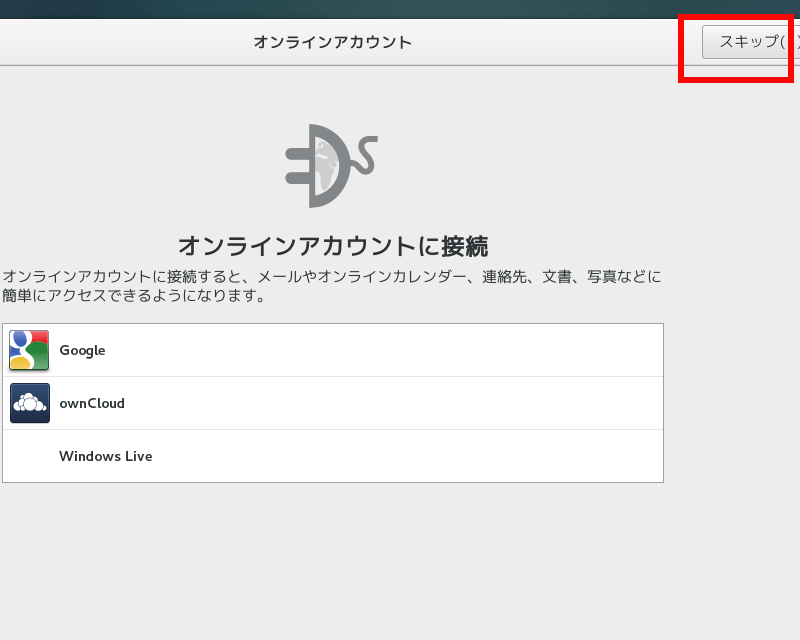Click the dark top panel strip
Image resolution: width=800 pixels, height=640 pixels.
tap(400, 9)
